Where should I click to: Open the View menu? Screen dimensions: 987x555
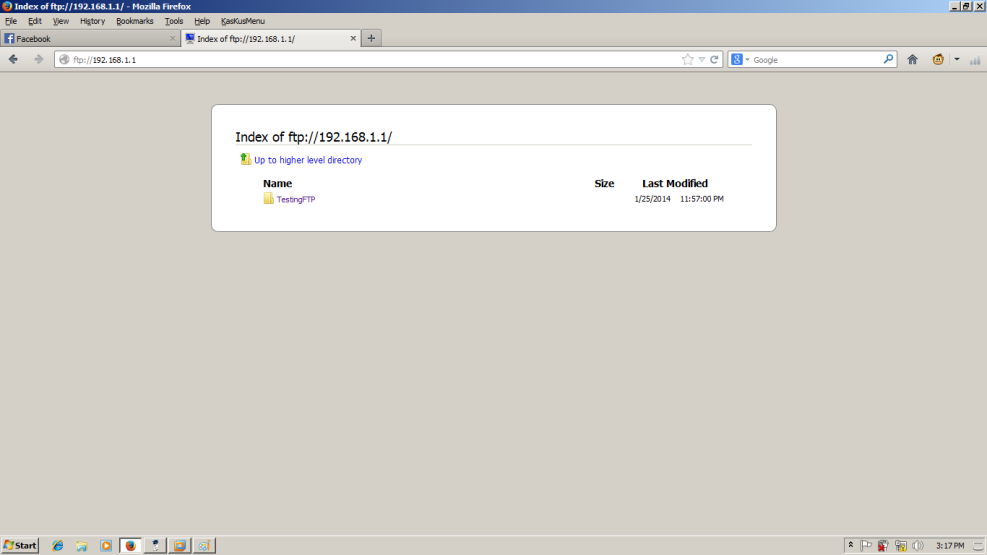[60, 21]
